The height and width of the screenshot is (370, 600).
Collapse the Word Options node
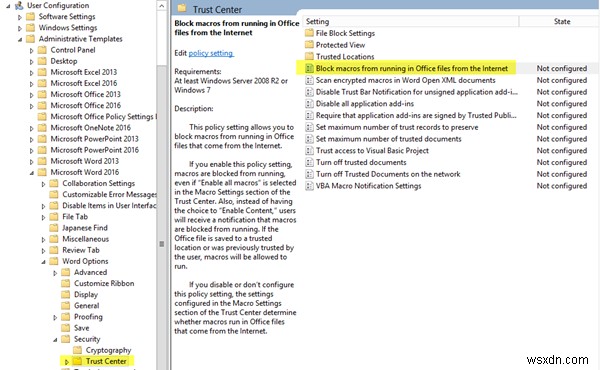pos(44,262)
